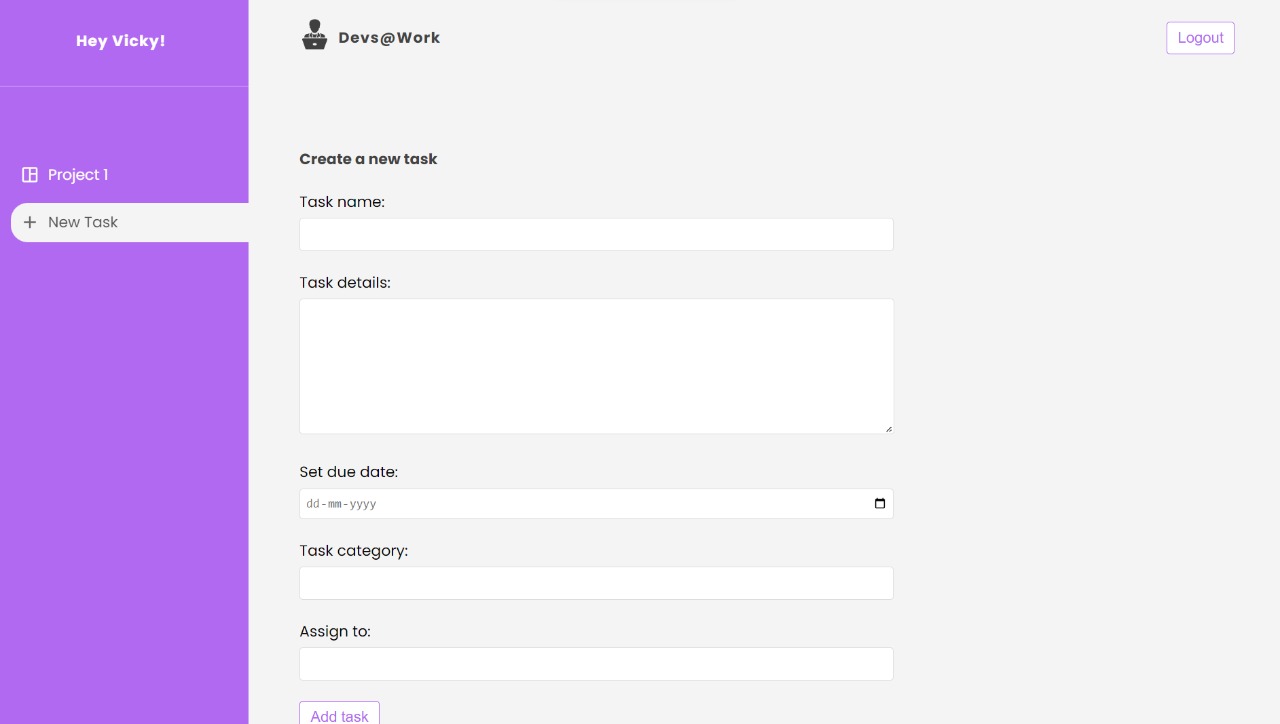Click the textarea resize grip on Task details
Screen dimensions: 1280x724
888,428
